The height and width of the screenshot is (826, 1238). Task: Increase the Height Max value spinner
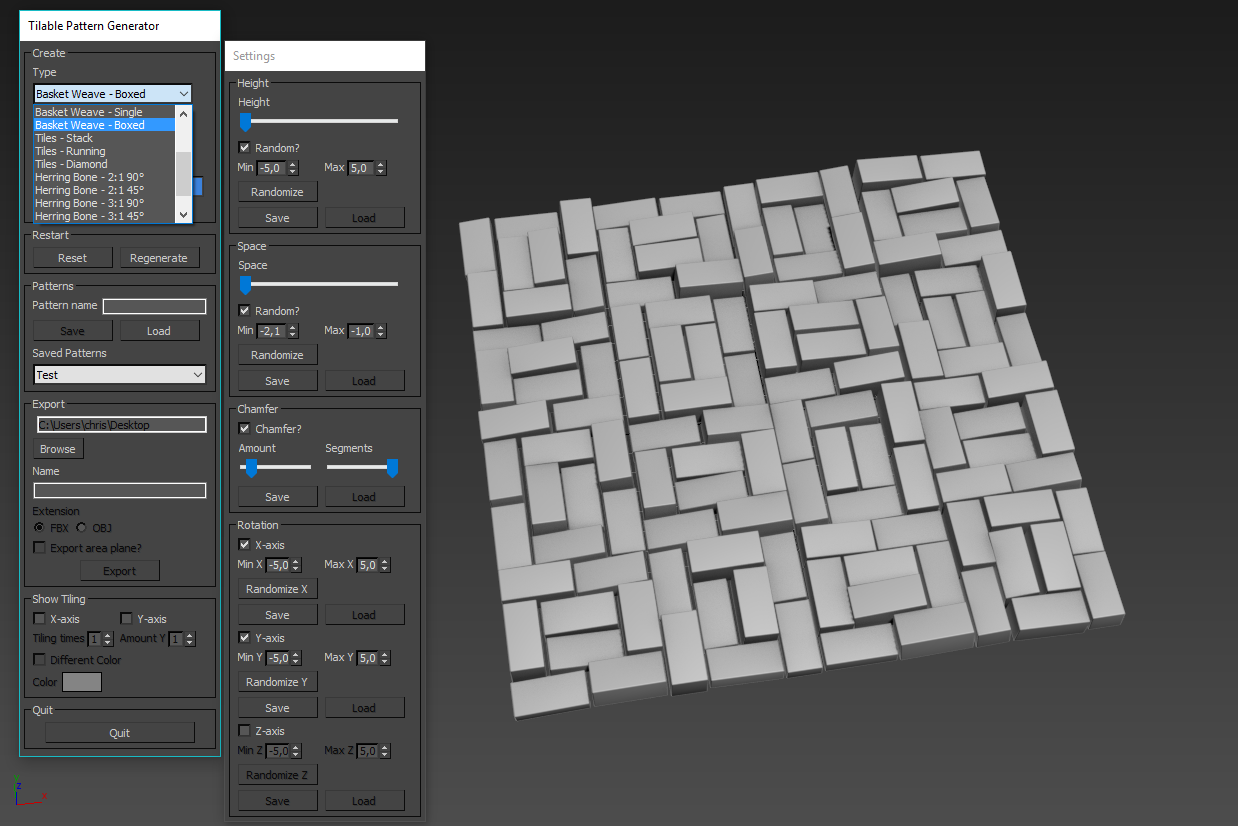click(381, 164)
